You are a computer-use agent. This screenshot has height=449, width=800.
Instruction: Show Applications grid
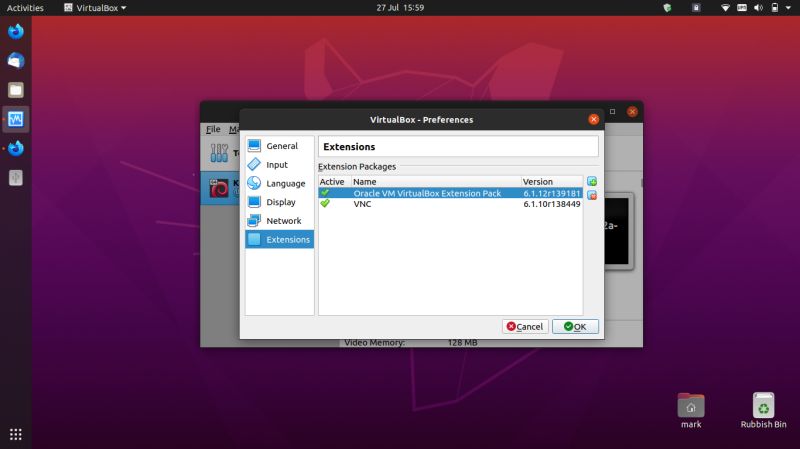pyautogui.click(x=16, y=434)
